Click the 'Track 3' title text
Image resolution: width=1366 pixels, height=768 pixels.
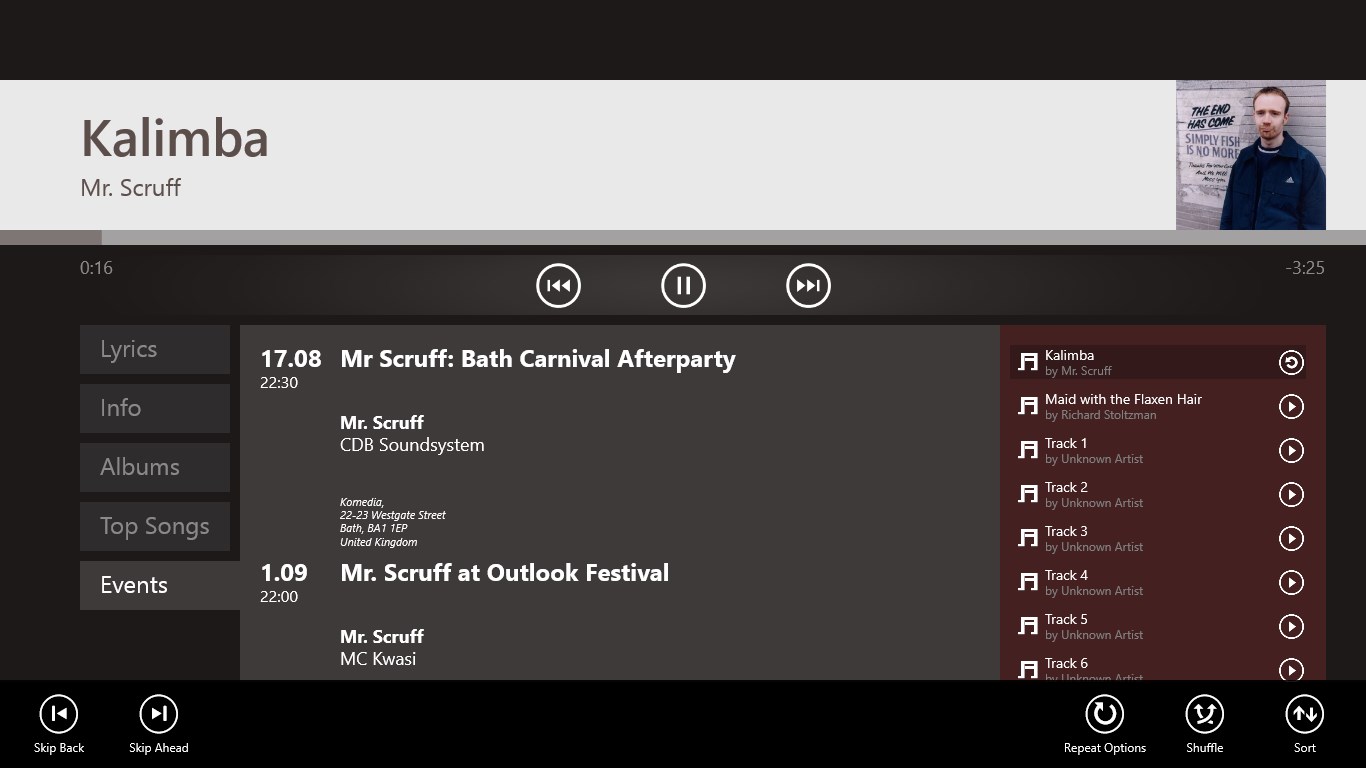(1066, 531)
